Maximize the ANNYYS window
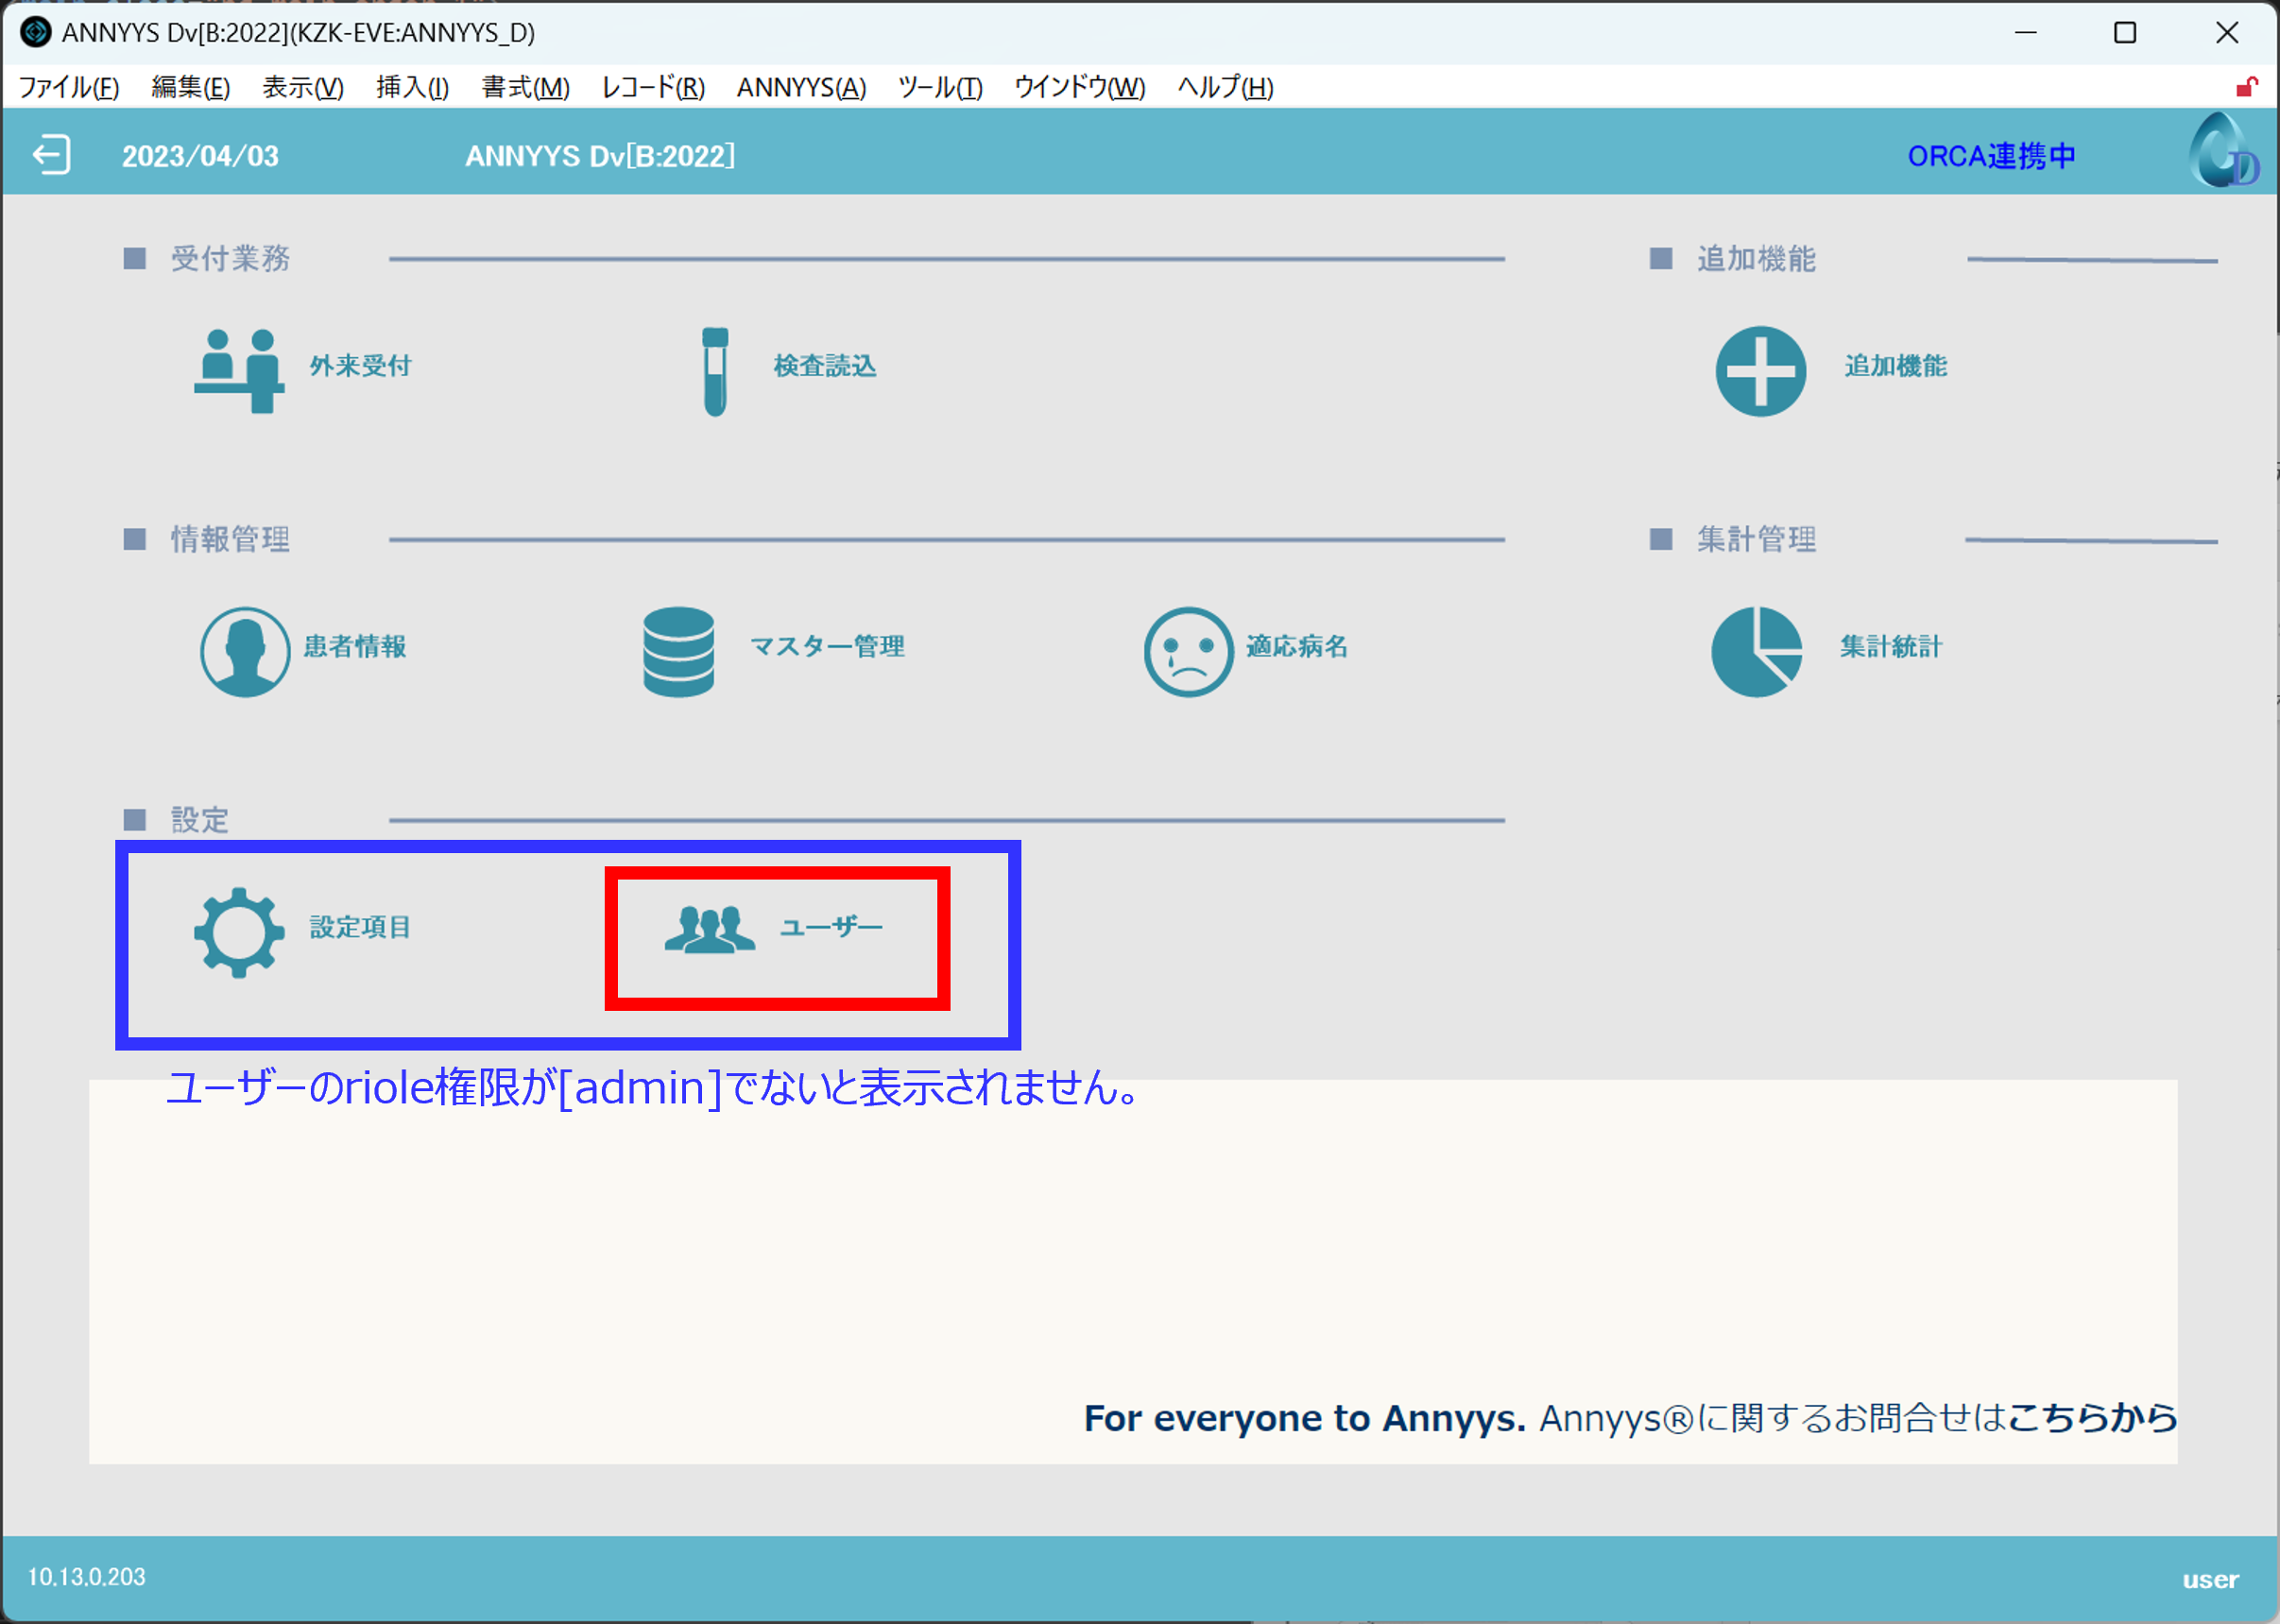Screen dimensions: 2280x1624 2125,32
